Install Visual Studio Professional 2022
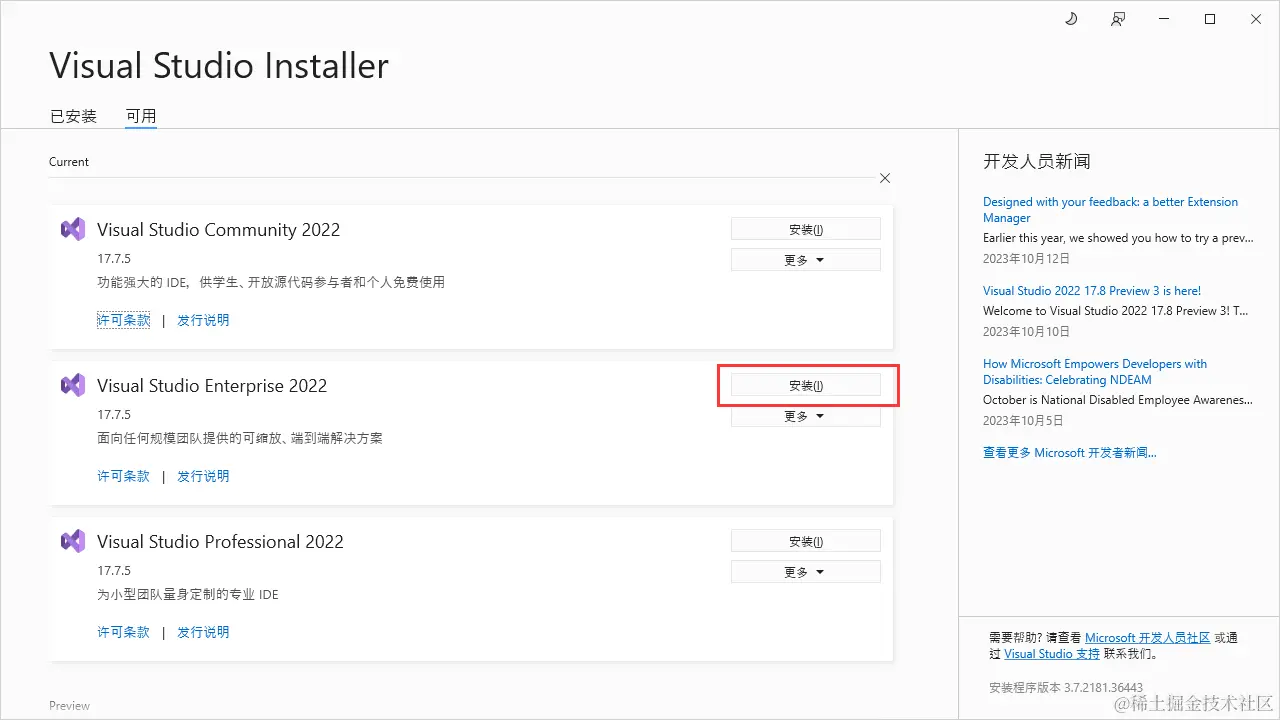The height and width of the screenshot is (720, 1280). point(806,541)
